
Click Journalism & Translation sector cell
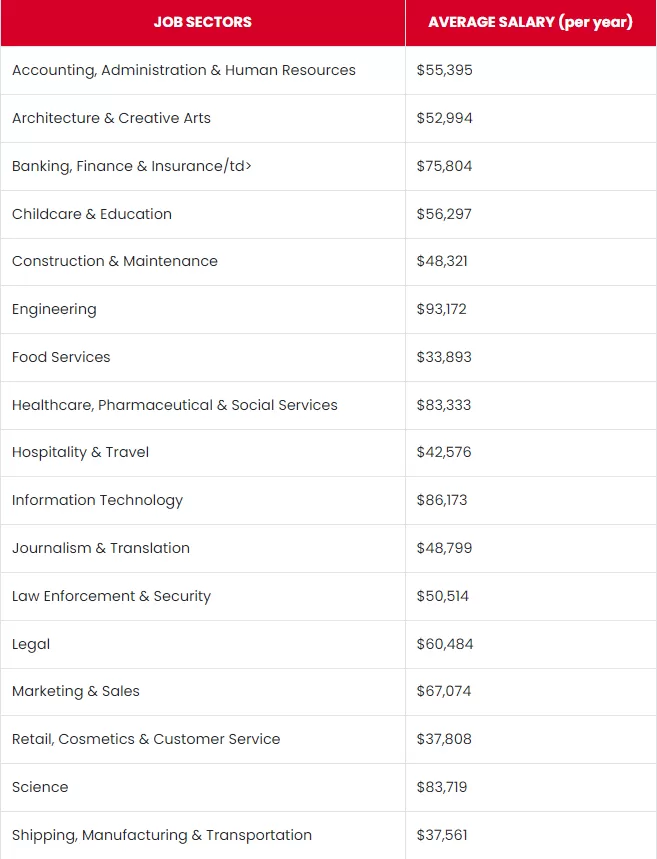(203, 548)
